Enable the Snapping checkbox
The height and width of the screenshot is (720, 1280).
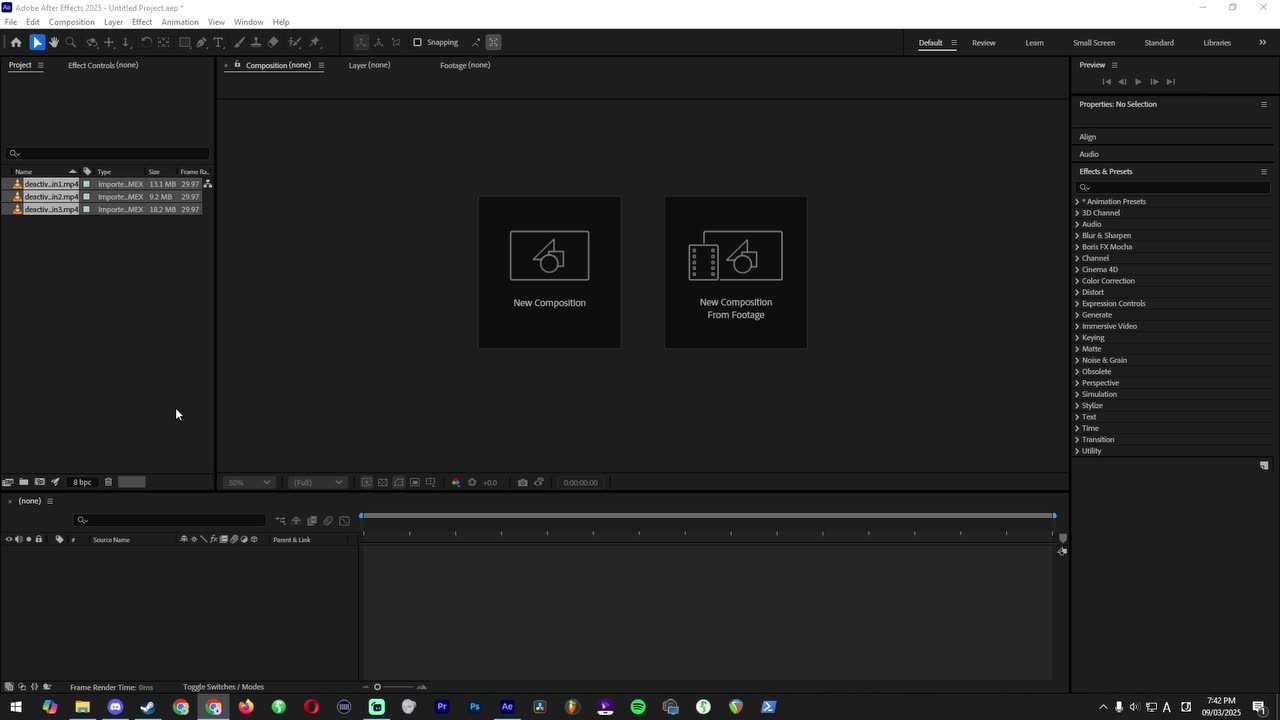click(x=418, y=42)
